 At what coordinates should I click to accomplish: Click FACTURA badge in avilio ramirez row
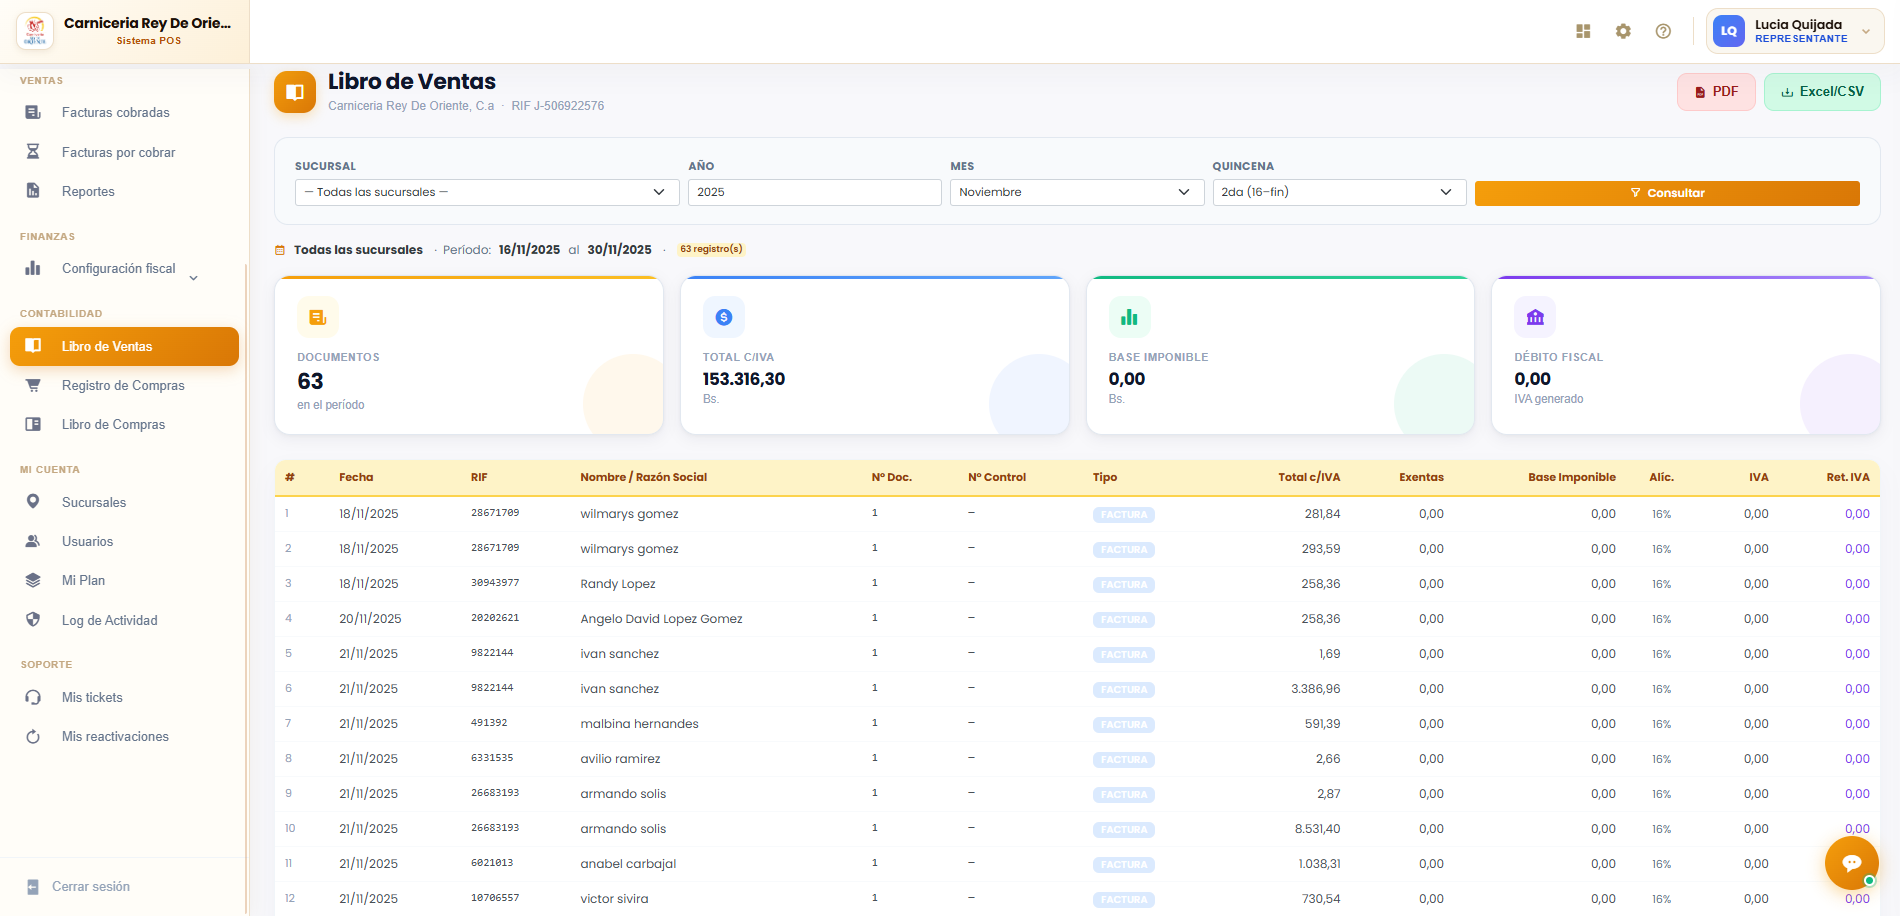[x=1124, y=760]
